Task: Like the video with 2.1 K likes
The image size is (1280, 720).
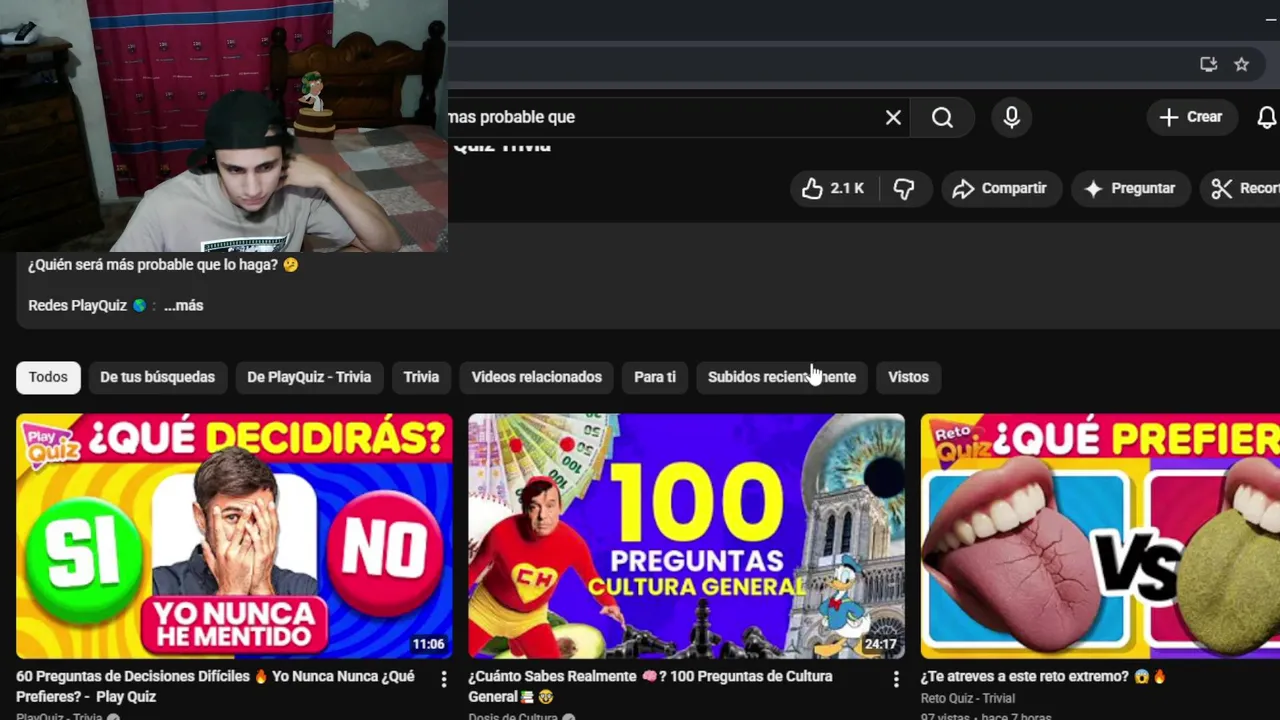Action: 832,188
